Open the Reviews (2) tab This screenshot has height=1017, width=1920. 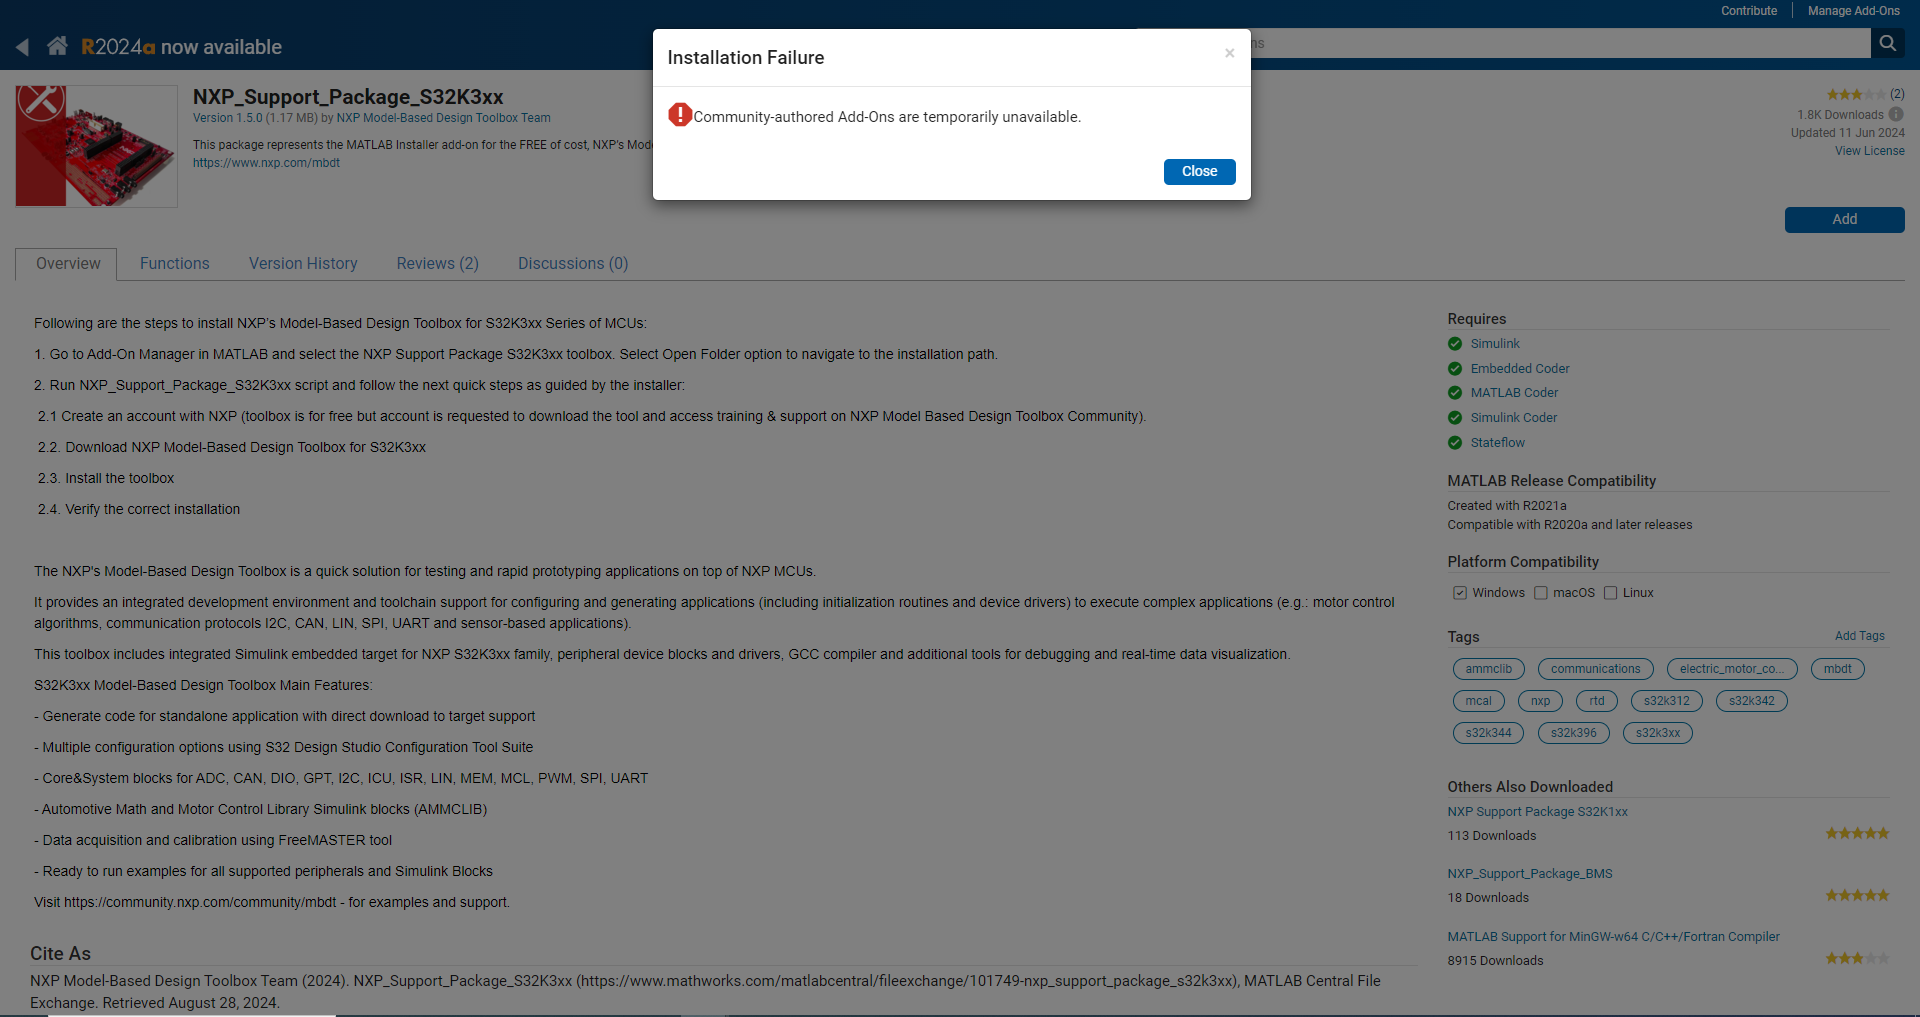437,263
